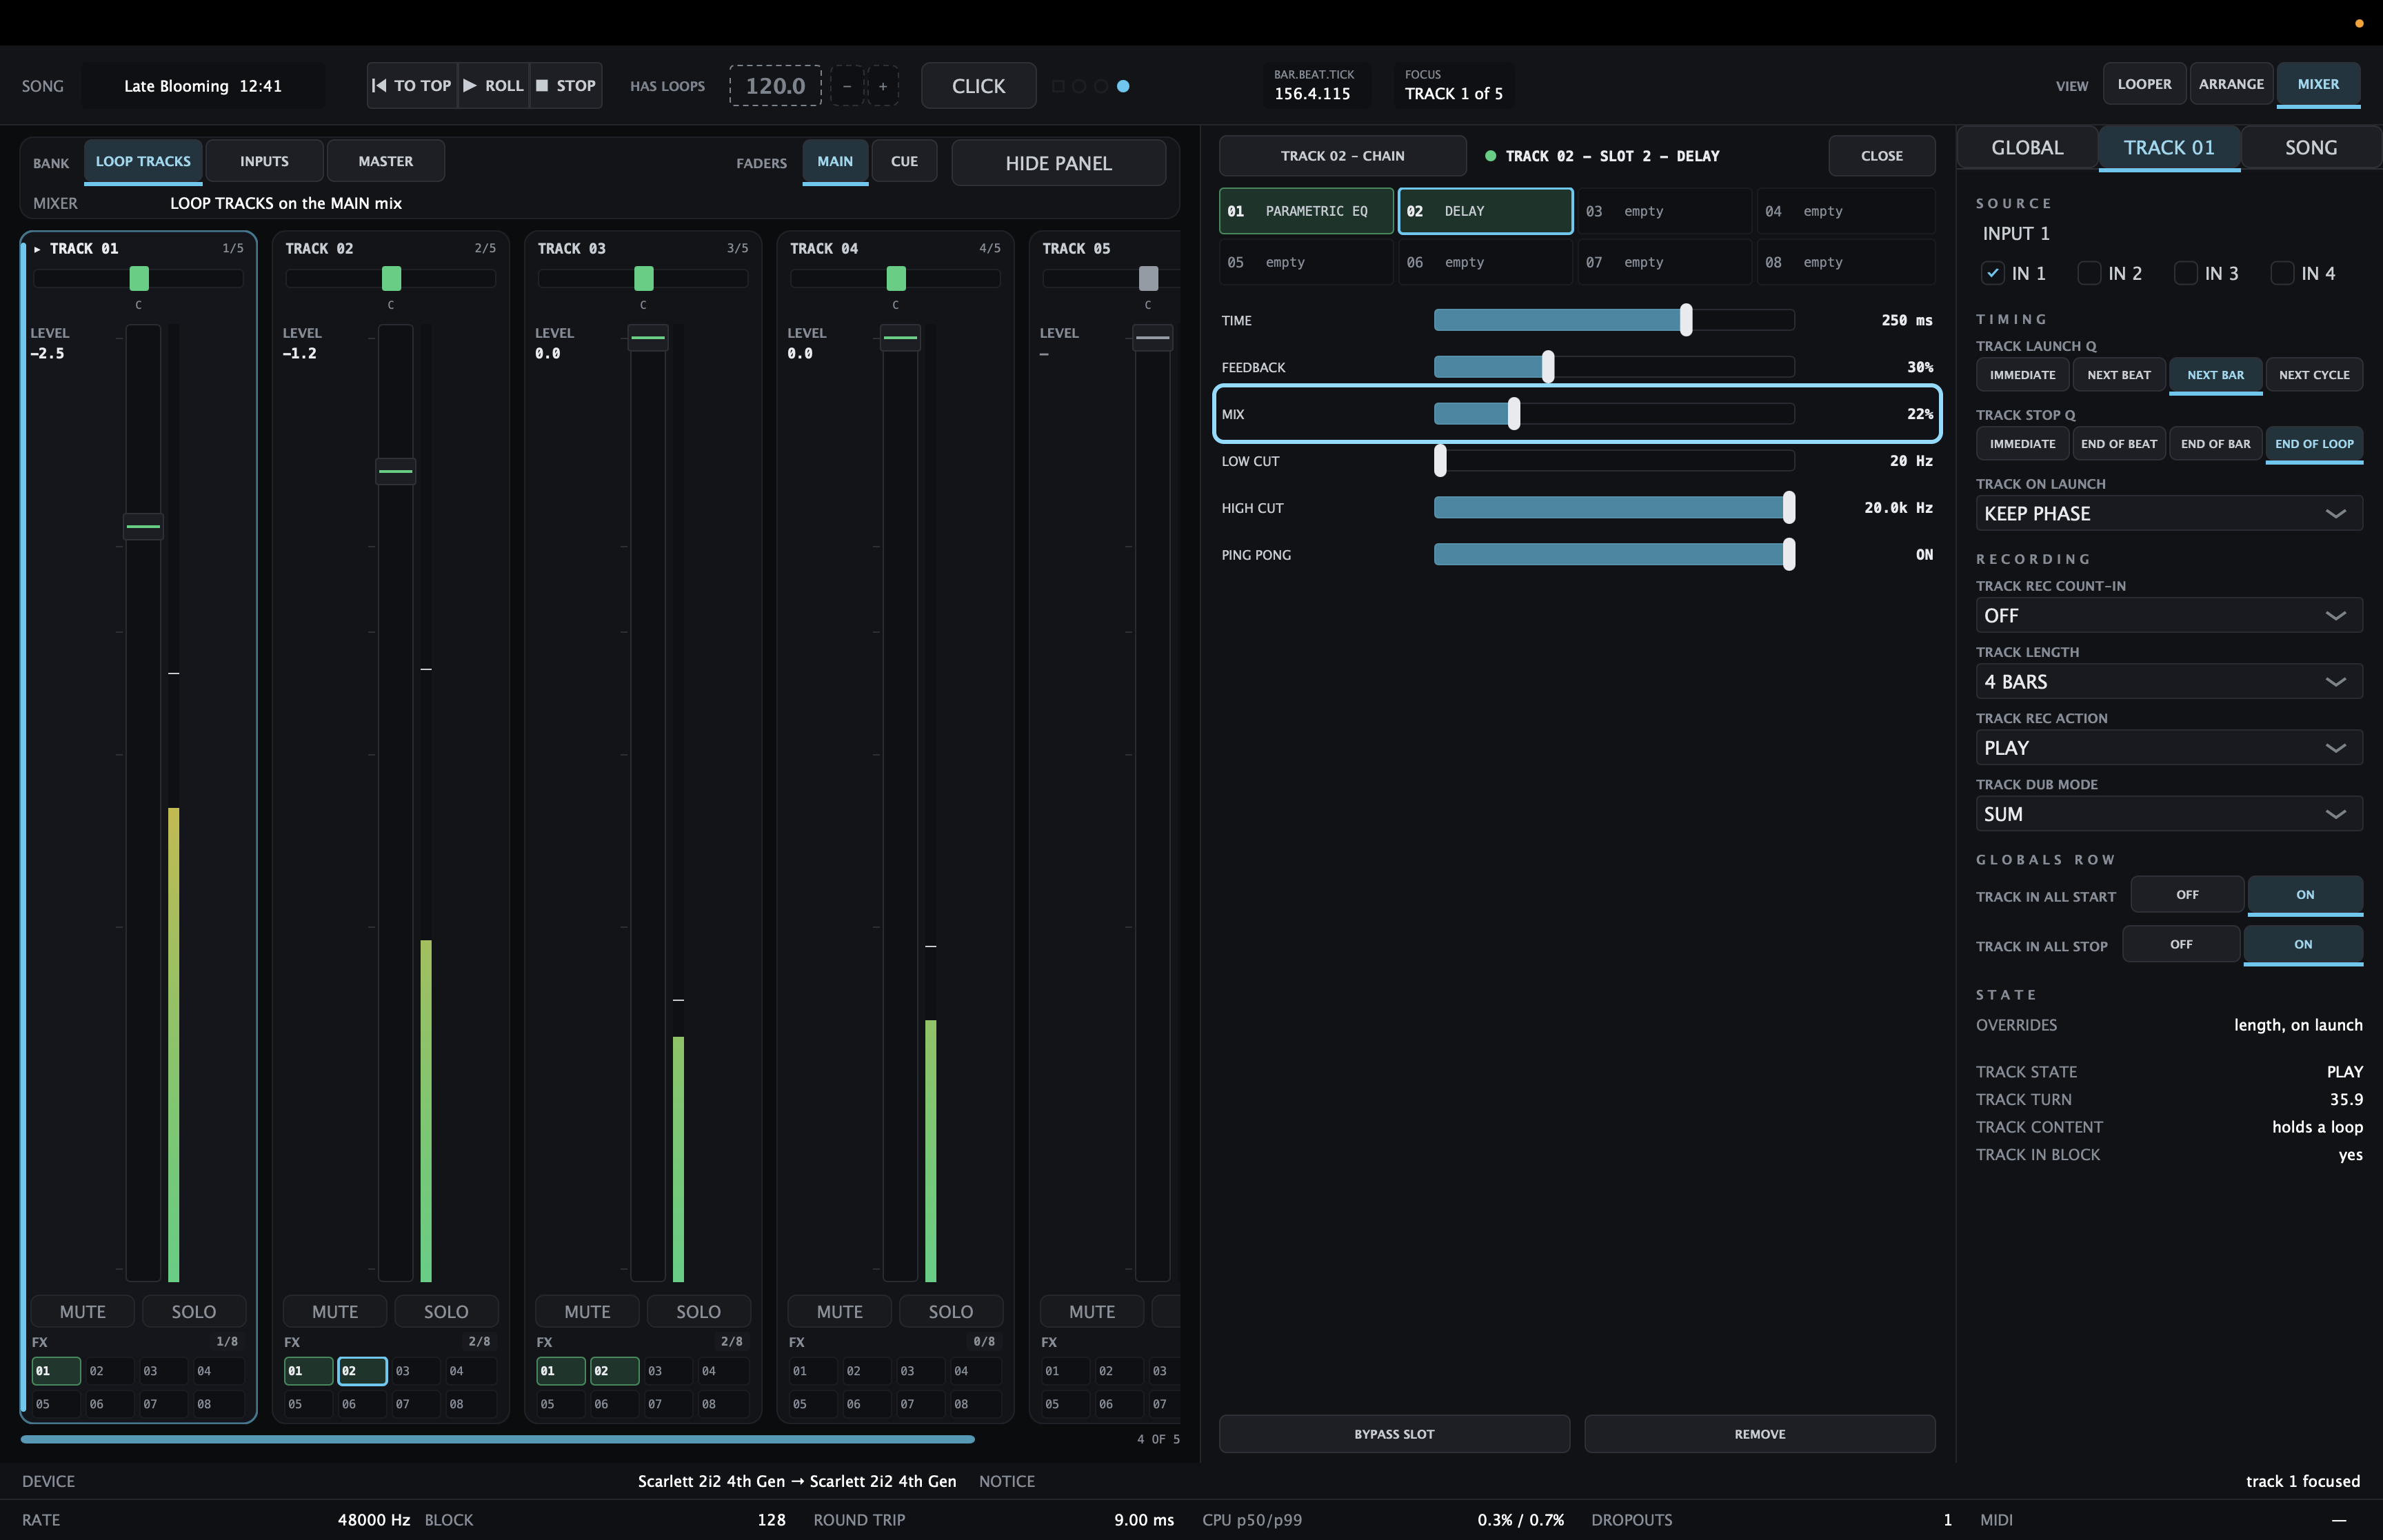Solo TRACK 04
This screenshot has width=2383, height=1540.
(x=950, y=1311)
